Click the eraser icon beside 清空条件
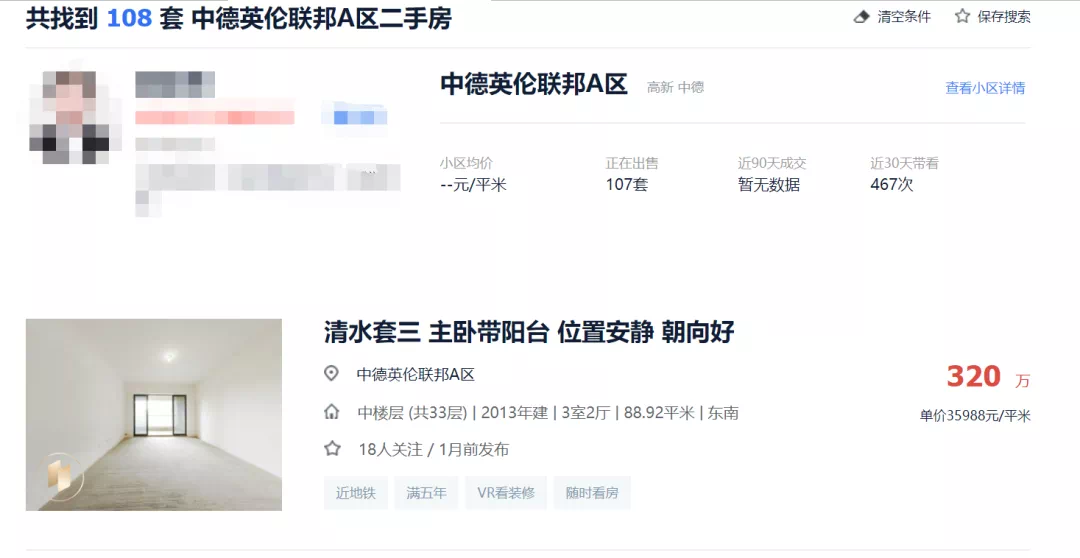 coord(862,17)
